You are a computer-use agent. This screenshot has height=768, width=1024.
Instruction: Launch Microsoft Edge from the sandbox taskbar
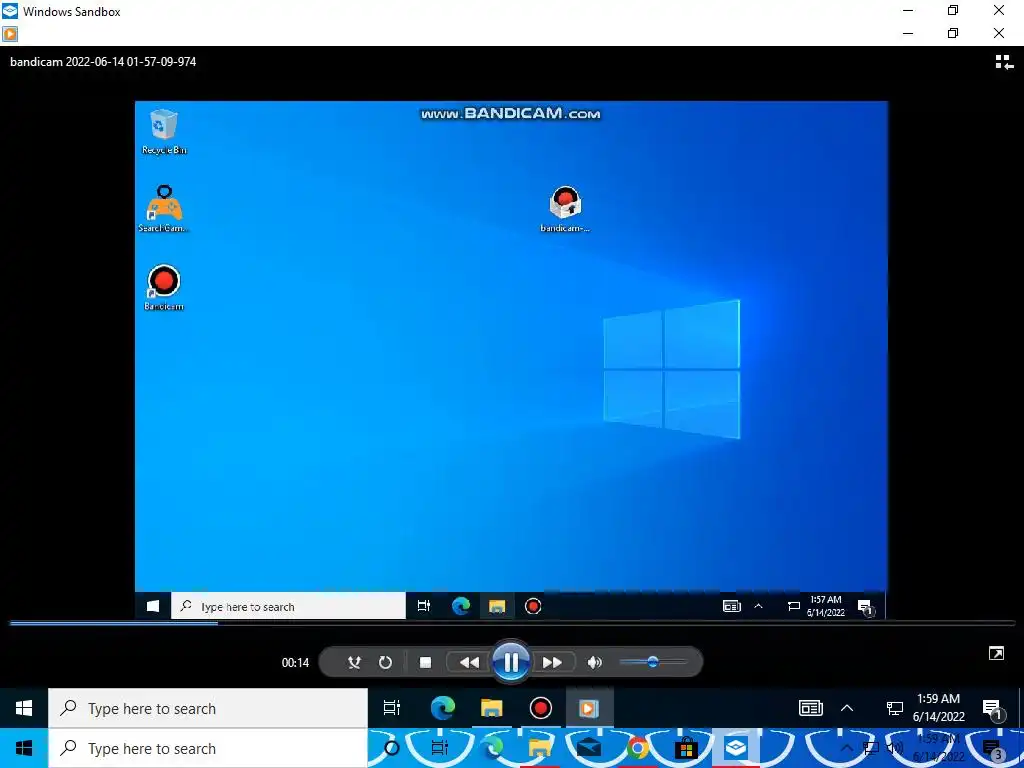click(x=443, y=708)
